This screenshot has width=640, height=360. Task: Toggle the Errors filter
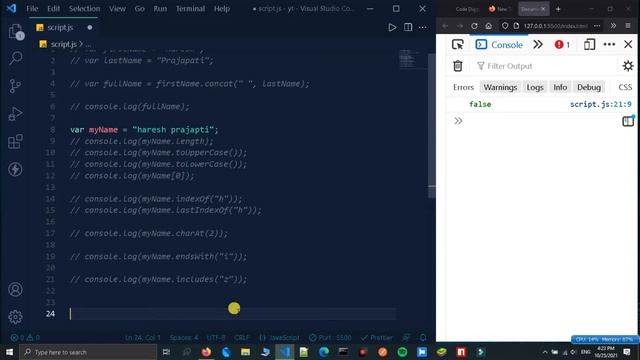point(463,87)
